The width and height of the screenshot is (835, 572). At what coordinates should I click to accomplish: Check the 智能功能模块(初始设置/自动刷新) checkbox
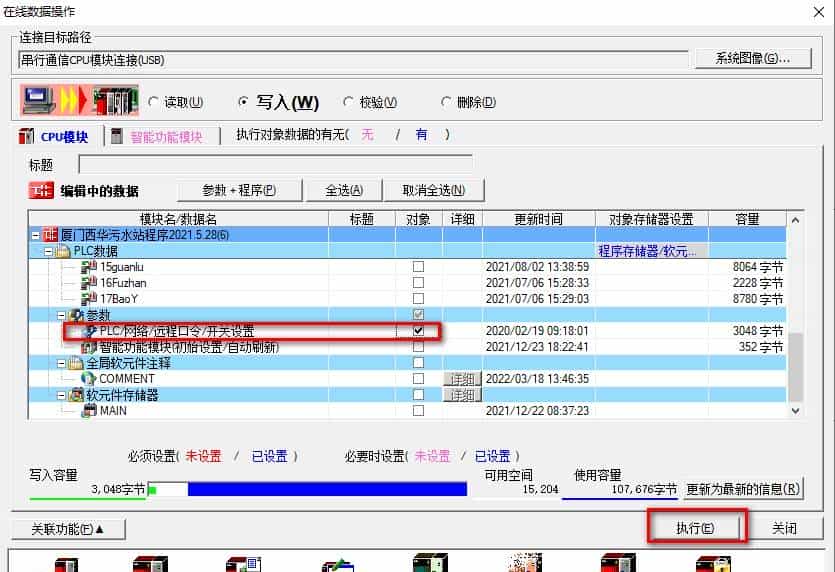pyautogui.click(x=419, y=347)
